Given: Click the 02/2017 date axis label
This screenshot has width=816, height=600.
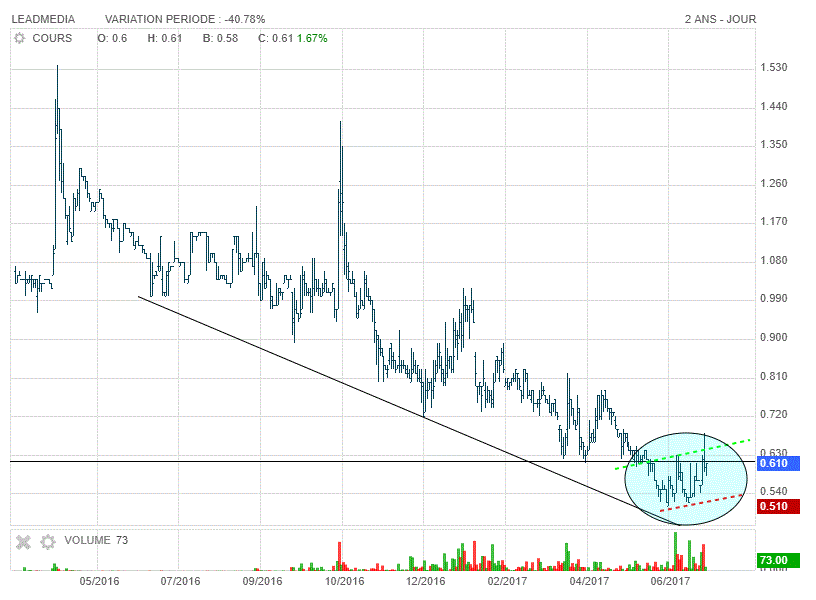Looking at the screenshot, I should [x=507, y=581].
